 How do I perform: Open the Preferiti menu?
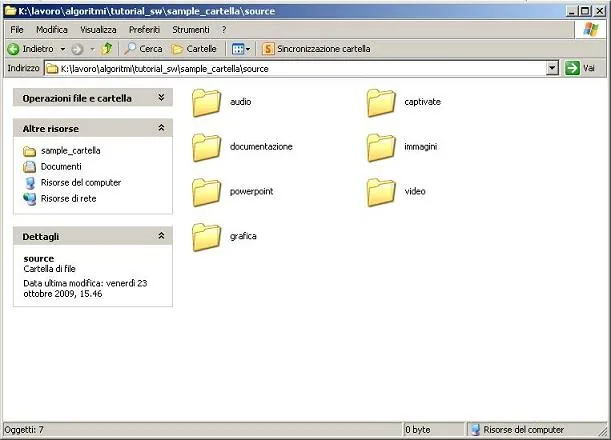tap(144, 30)
